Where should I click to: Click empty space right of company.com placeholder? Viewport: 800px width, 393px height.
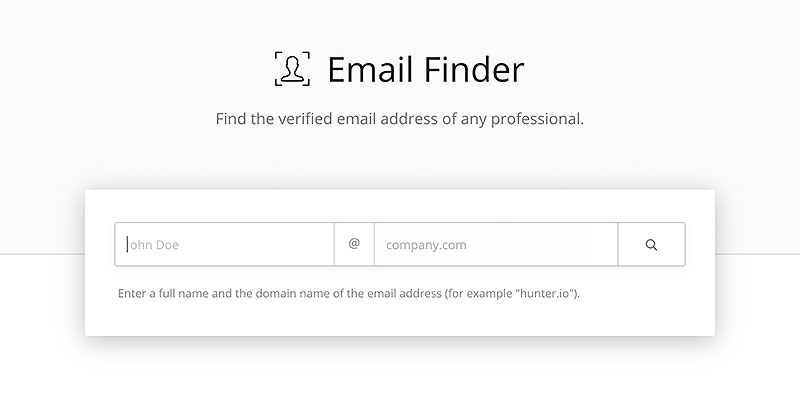pyautogui.click(x=541, y=244)
